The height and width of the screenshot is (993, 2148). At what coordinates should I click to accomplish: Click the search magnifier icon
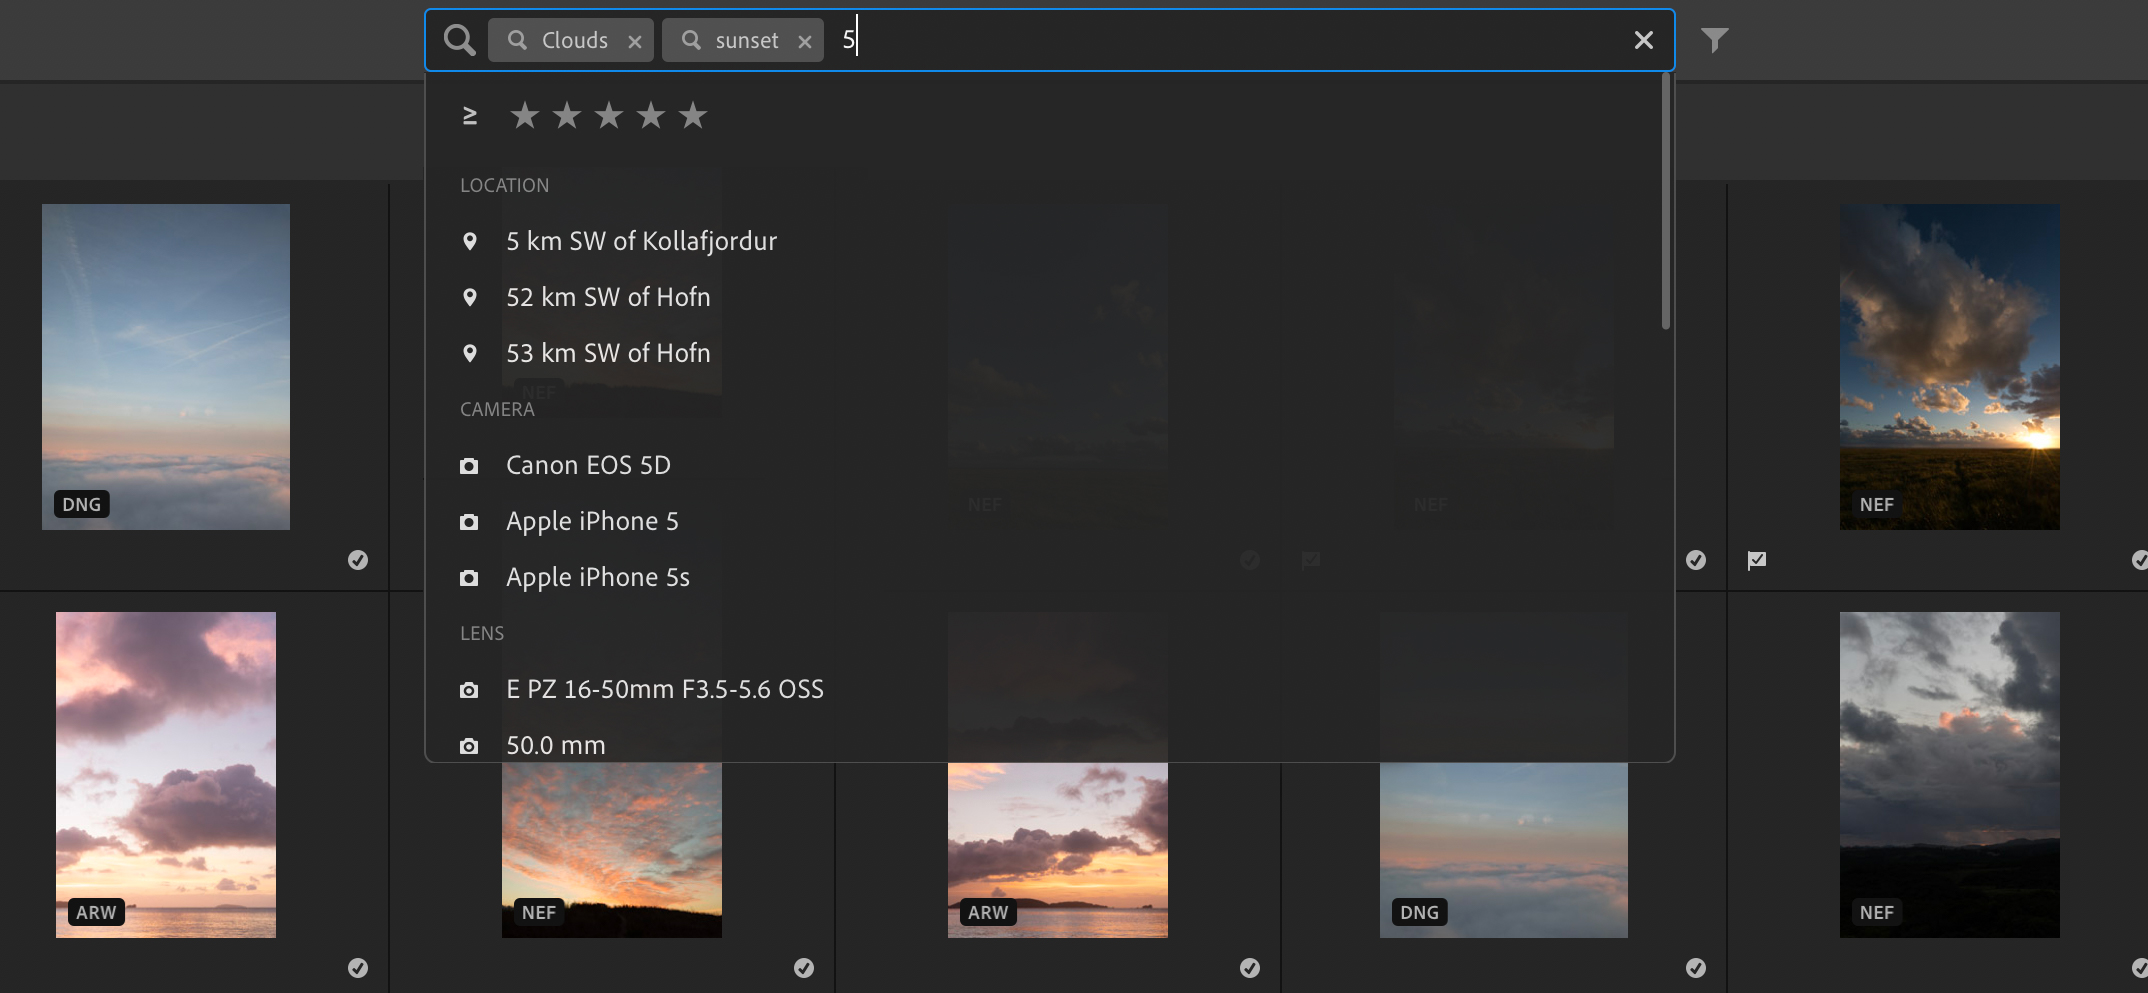460,40
